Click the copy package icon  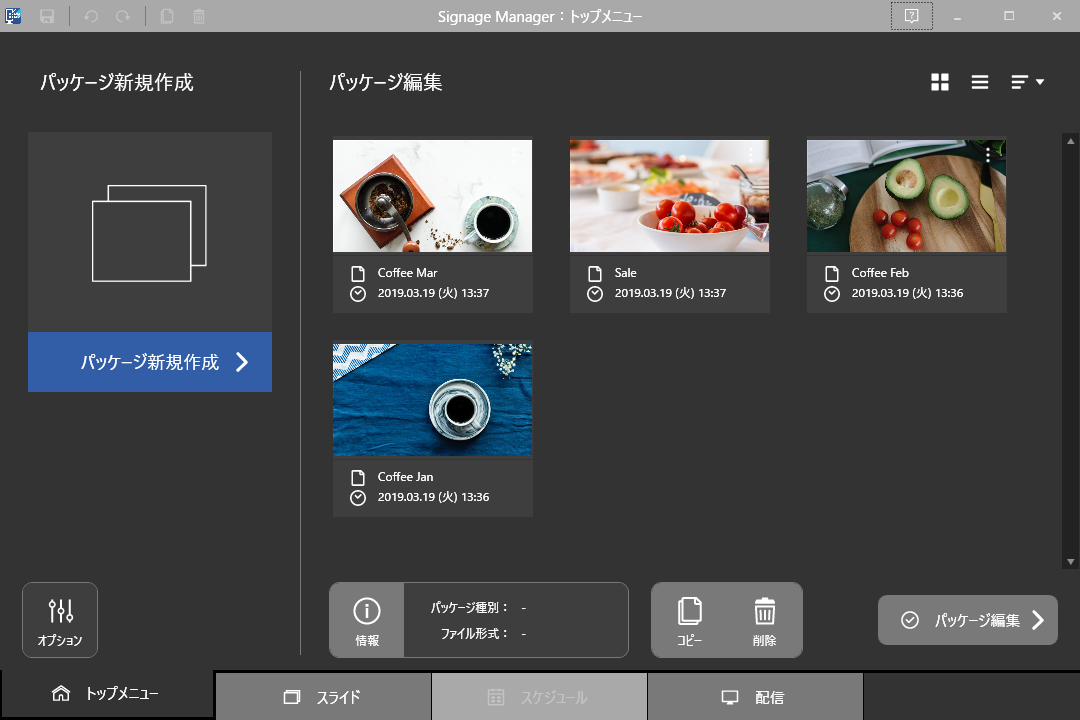coord(690,620)
